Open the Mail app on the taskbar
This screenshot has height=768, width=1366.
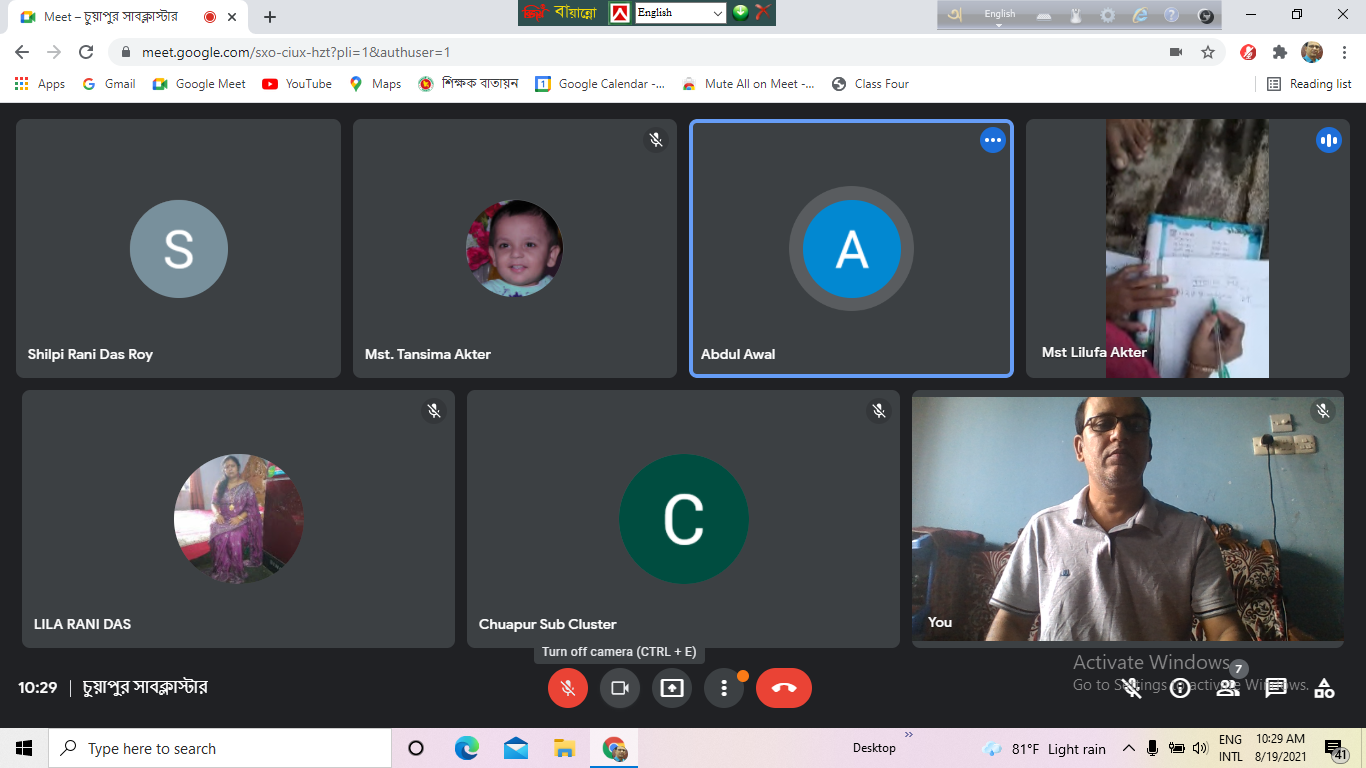[516, 748]
